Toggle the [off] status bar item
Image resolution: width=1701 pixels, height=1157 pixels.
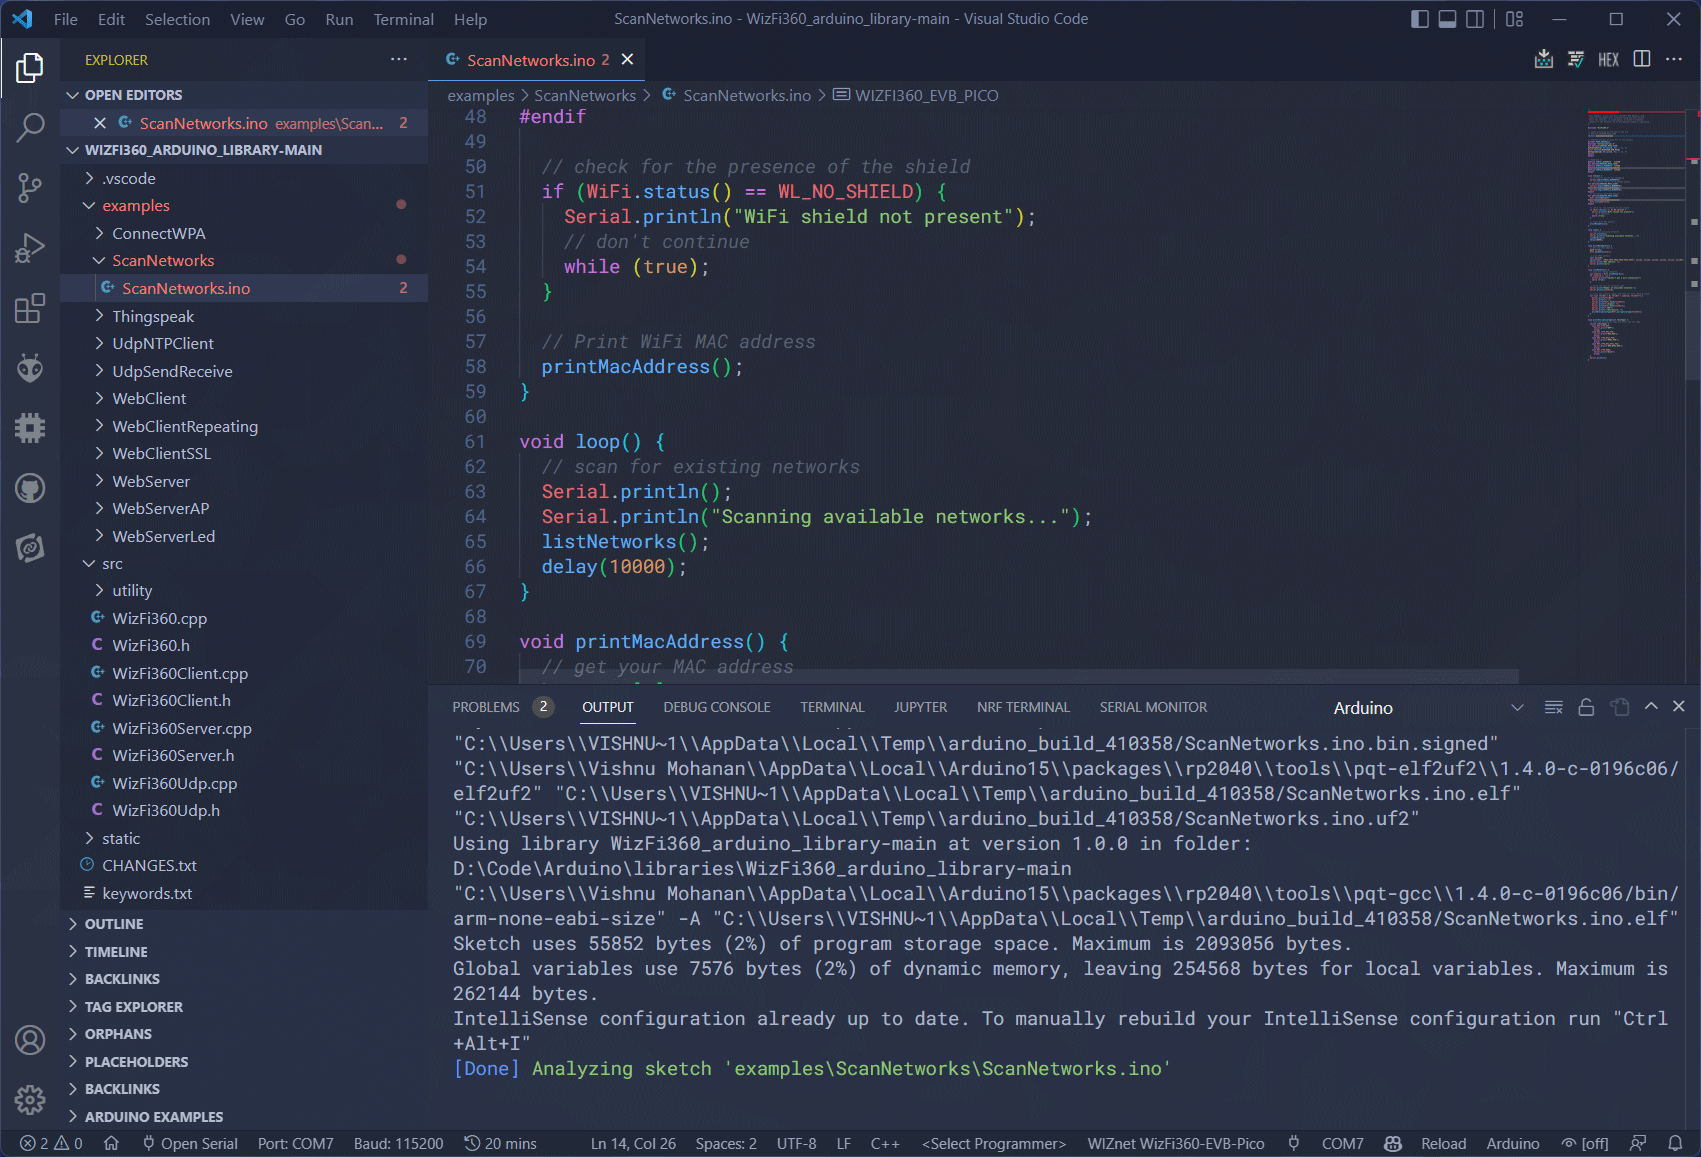[x=1585, y=1143]
